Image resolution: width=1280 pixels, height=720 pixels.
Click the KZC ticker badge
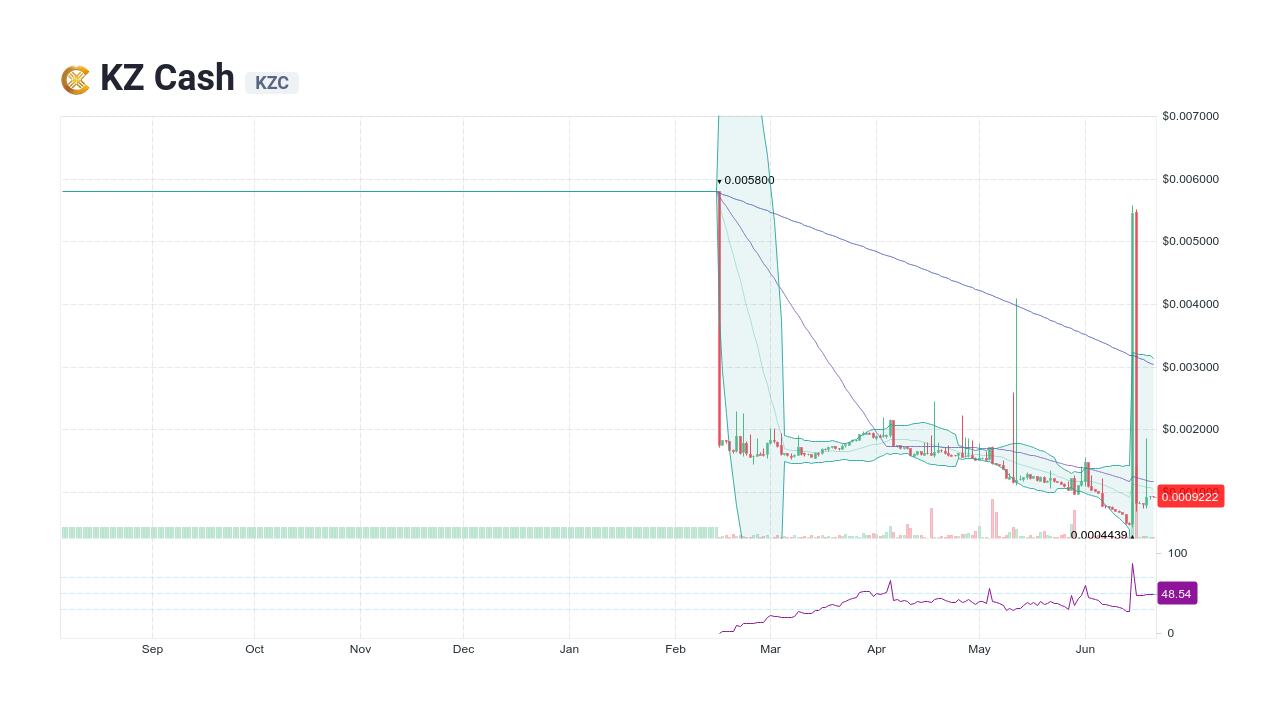tap(272, 83)
